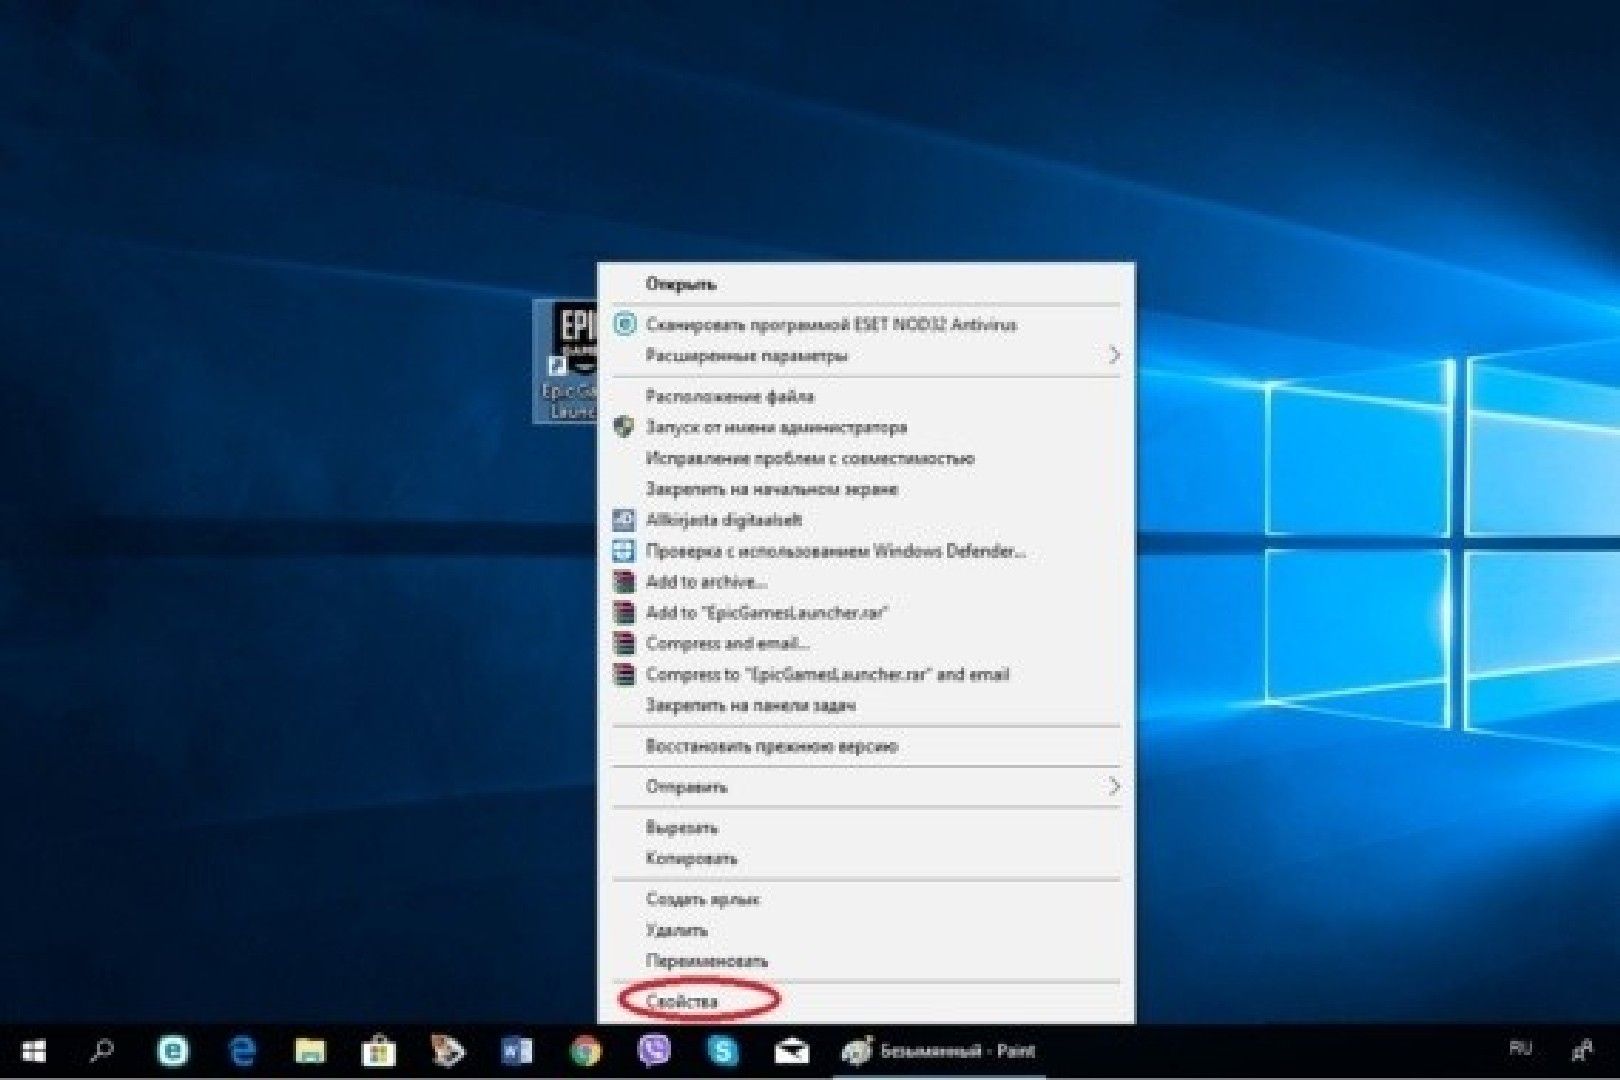Select the Epic Games Launcher desktop shortcut
Screen dimensions: 1620x1080
click(x=567, y=361)
